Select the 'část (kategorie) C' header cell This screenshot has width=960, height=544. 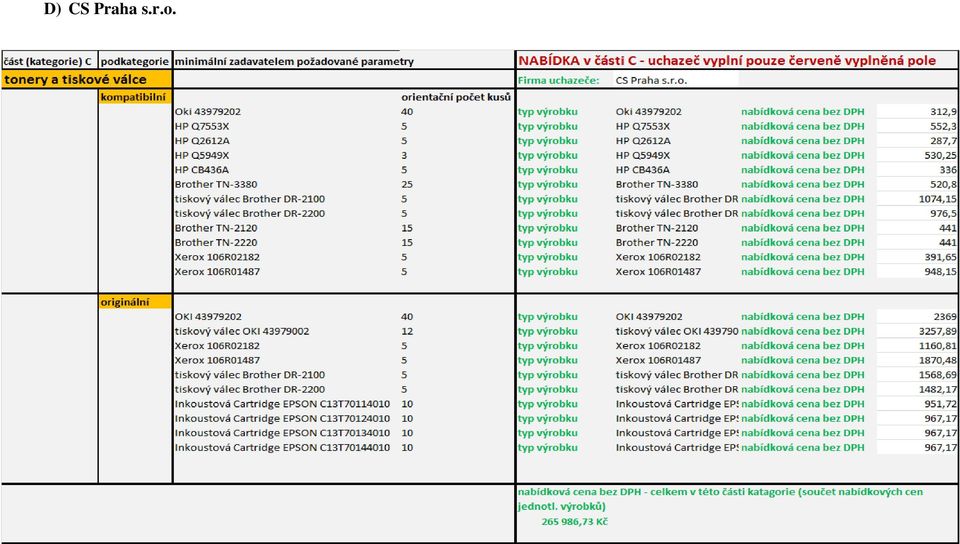pyautogui.click(x=49, y=61)
